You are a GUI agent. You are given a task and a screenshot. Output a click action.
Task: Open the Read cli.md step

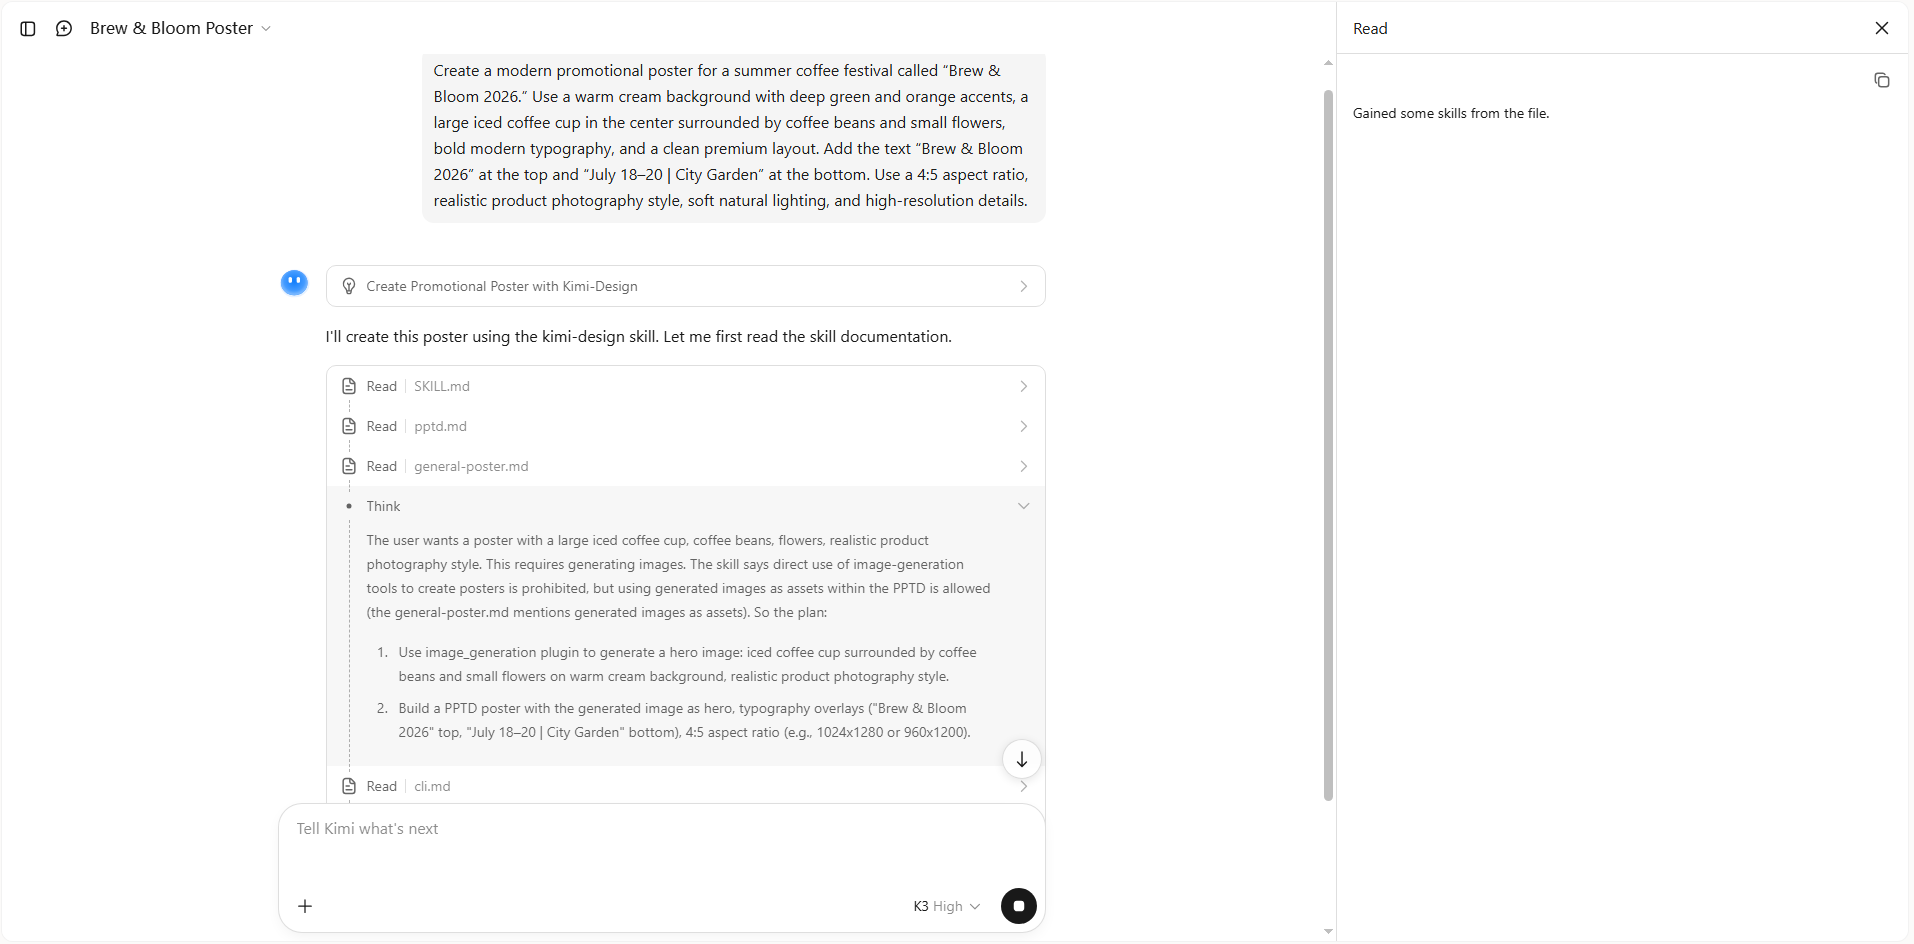click(685, 786)
